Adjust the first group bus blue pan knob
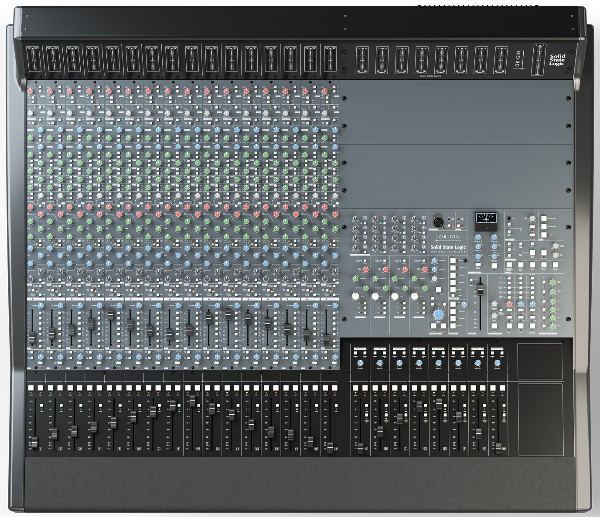The width and height of the screenshot is (600, 517). click(360, 363)
